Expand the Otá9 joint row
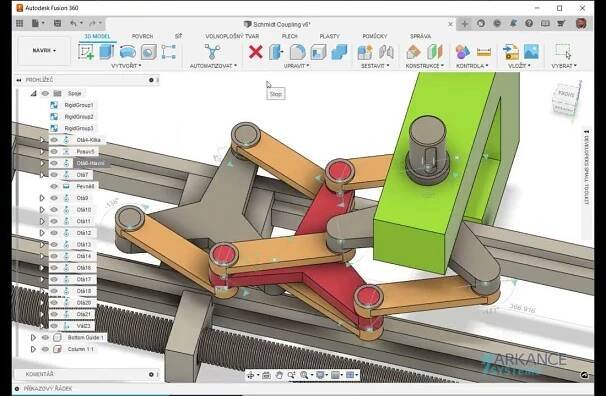Viewport: 606px width, 396px height. point(42,198)
